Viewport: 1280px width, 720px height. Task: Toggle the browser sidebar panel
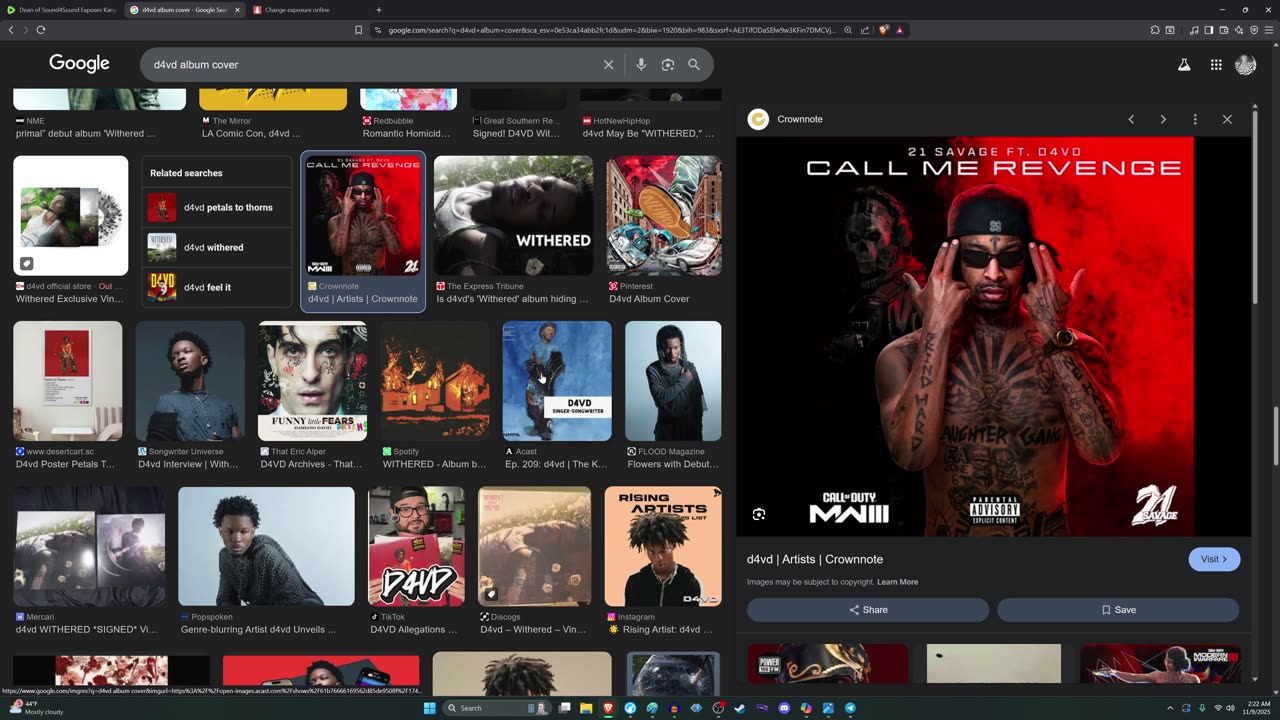coord(1208,30)
